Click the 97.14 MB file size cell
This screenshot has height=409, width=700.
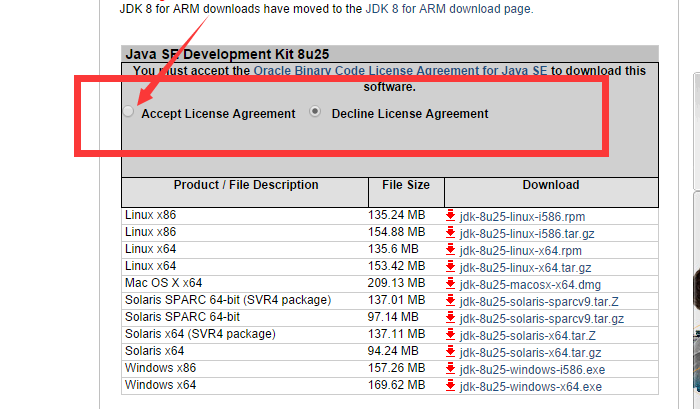(x=393, y=317)
